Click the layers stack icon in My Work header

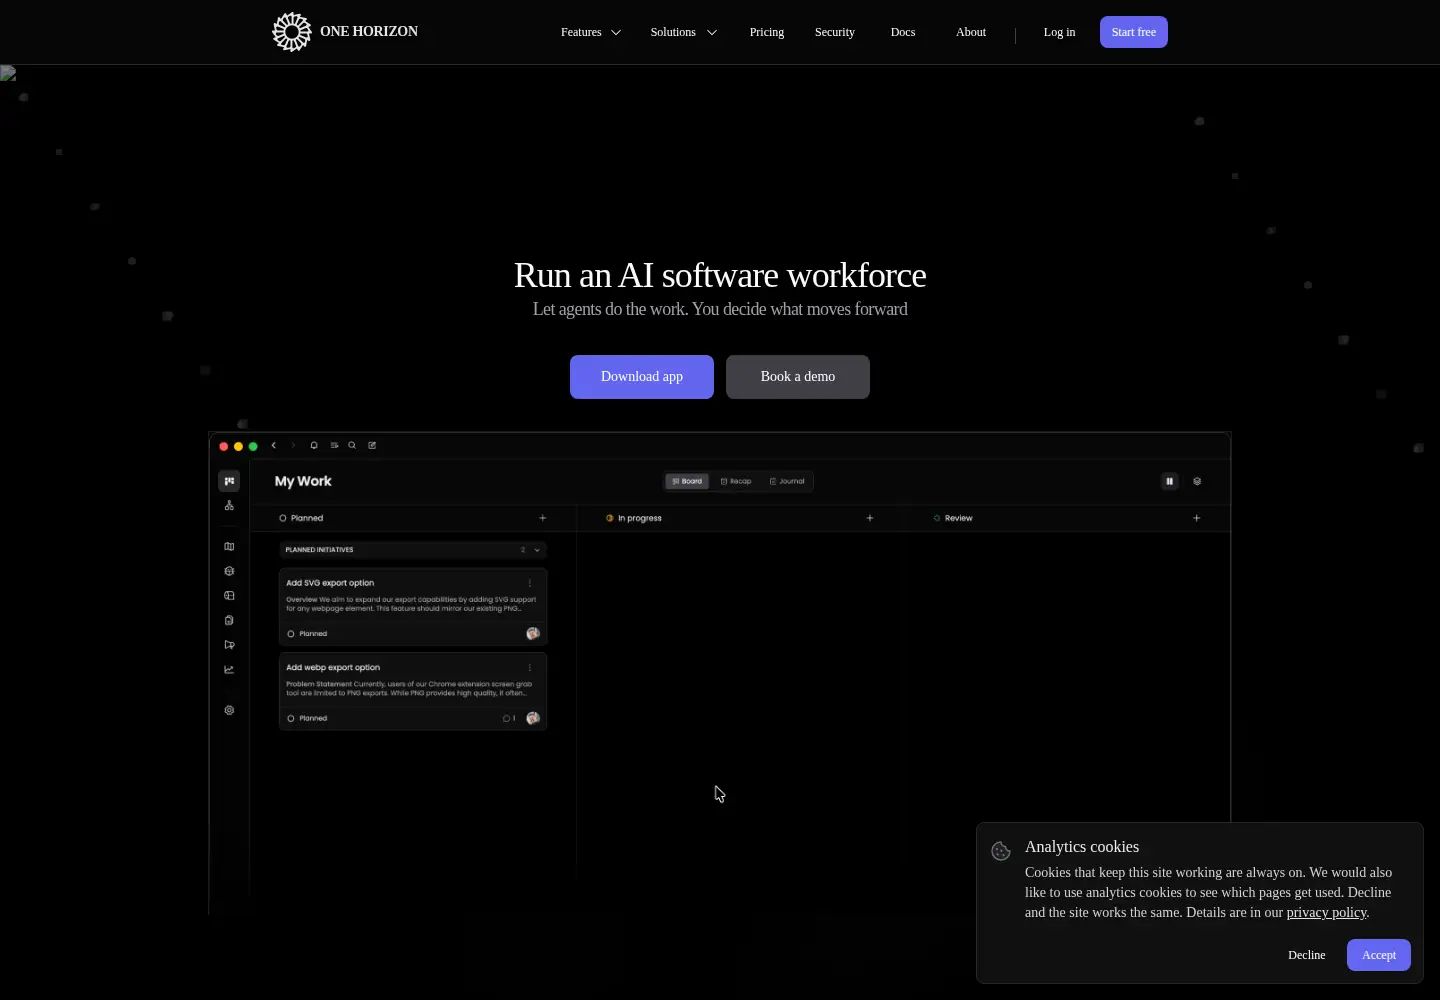coord(1197,481)
